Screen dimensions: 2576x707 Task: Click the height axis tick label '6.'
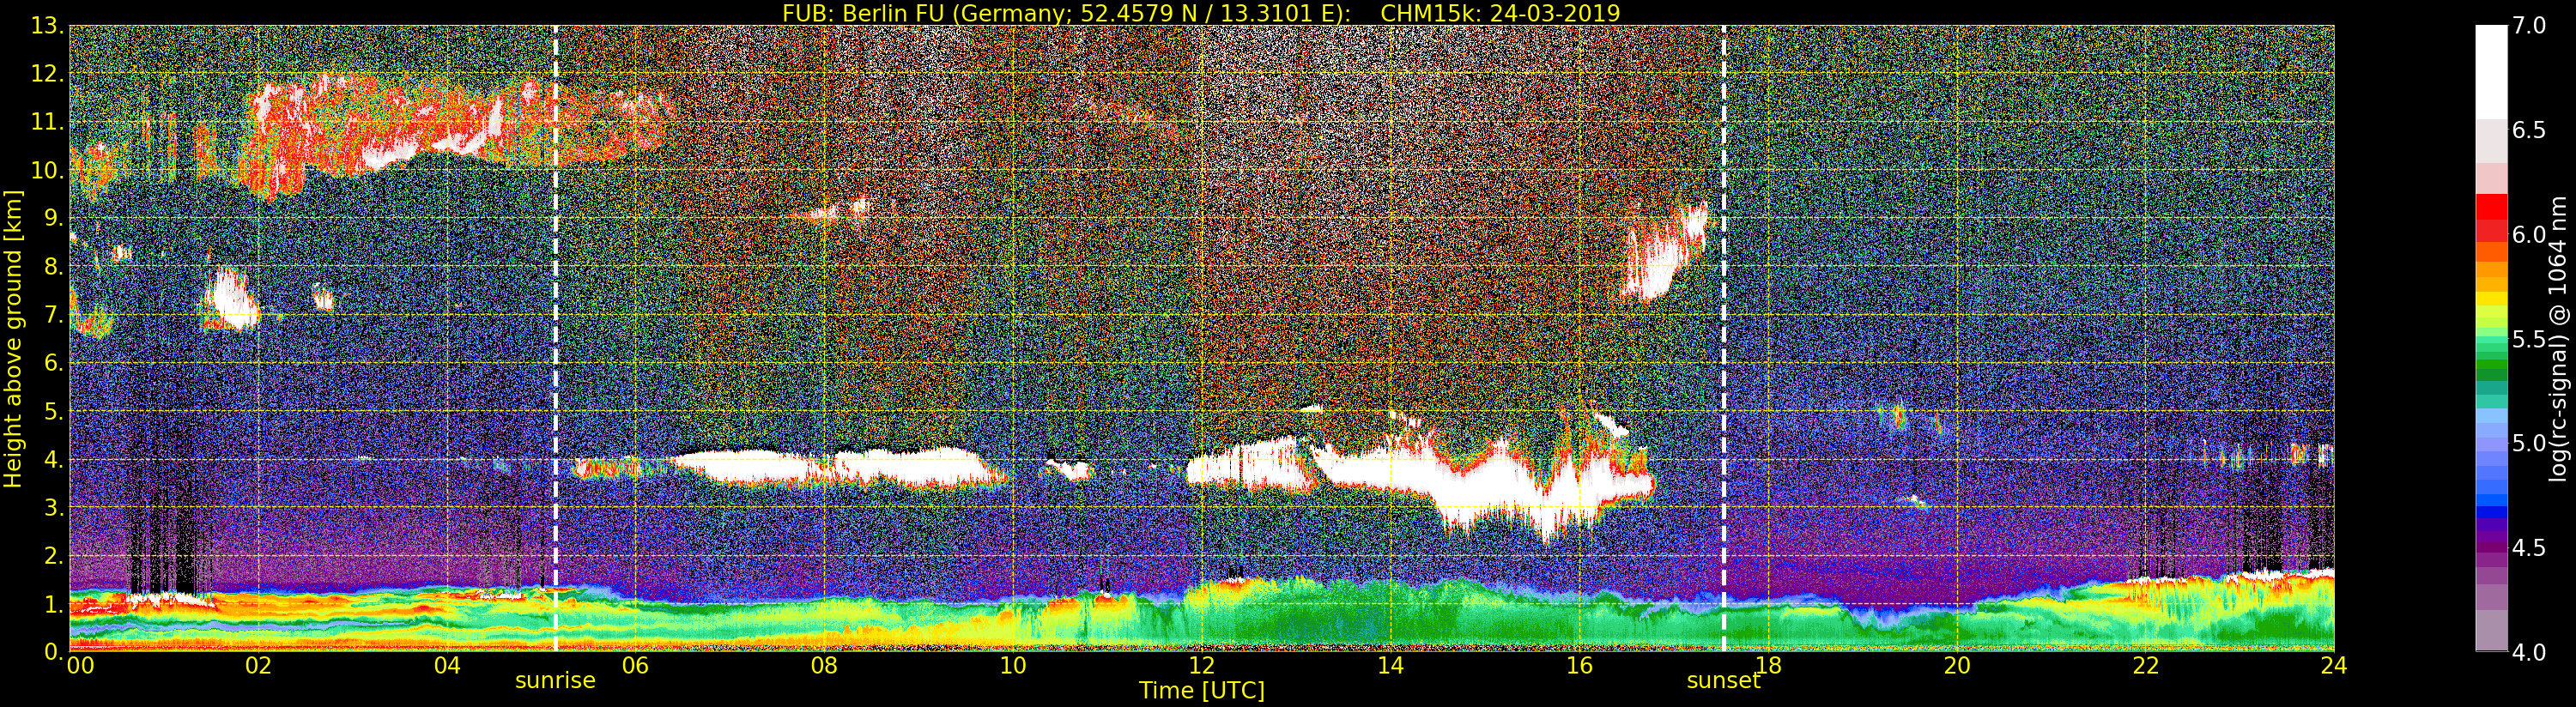53,363
